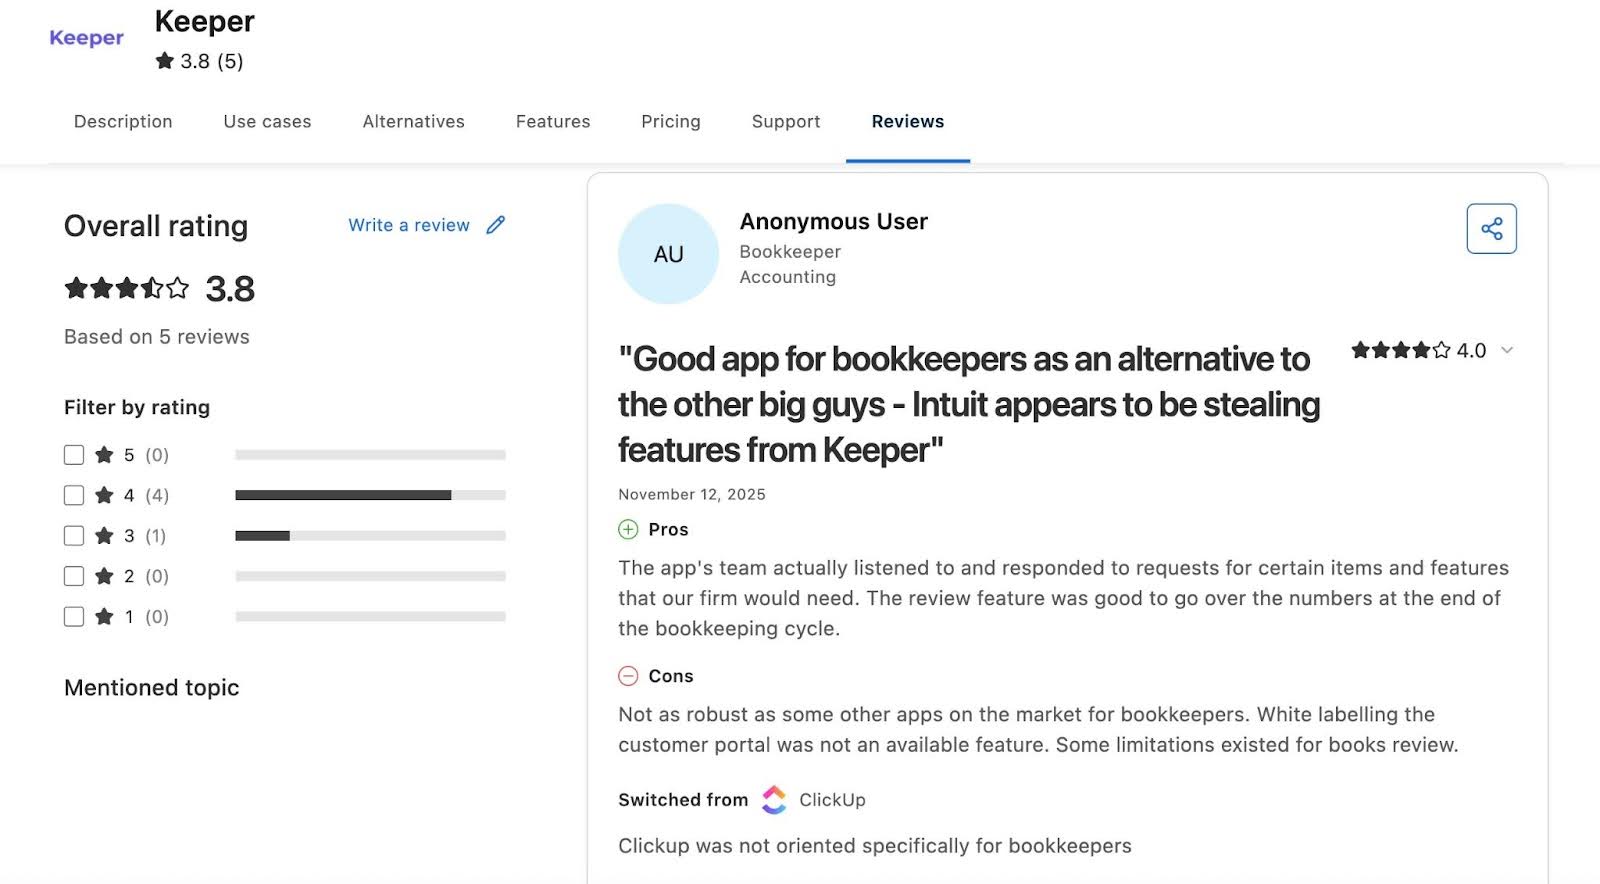Check the 2 star filter checkbox
The width and height of the screenshot is (1600, 884).
[x=74, y=576]
